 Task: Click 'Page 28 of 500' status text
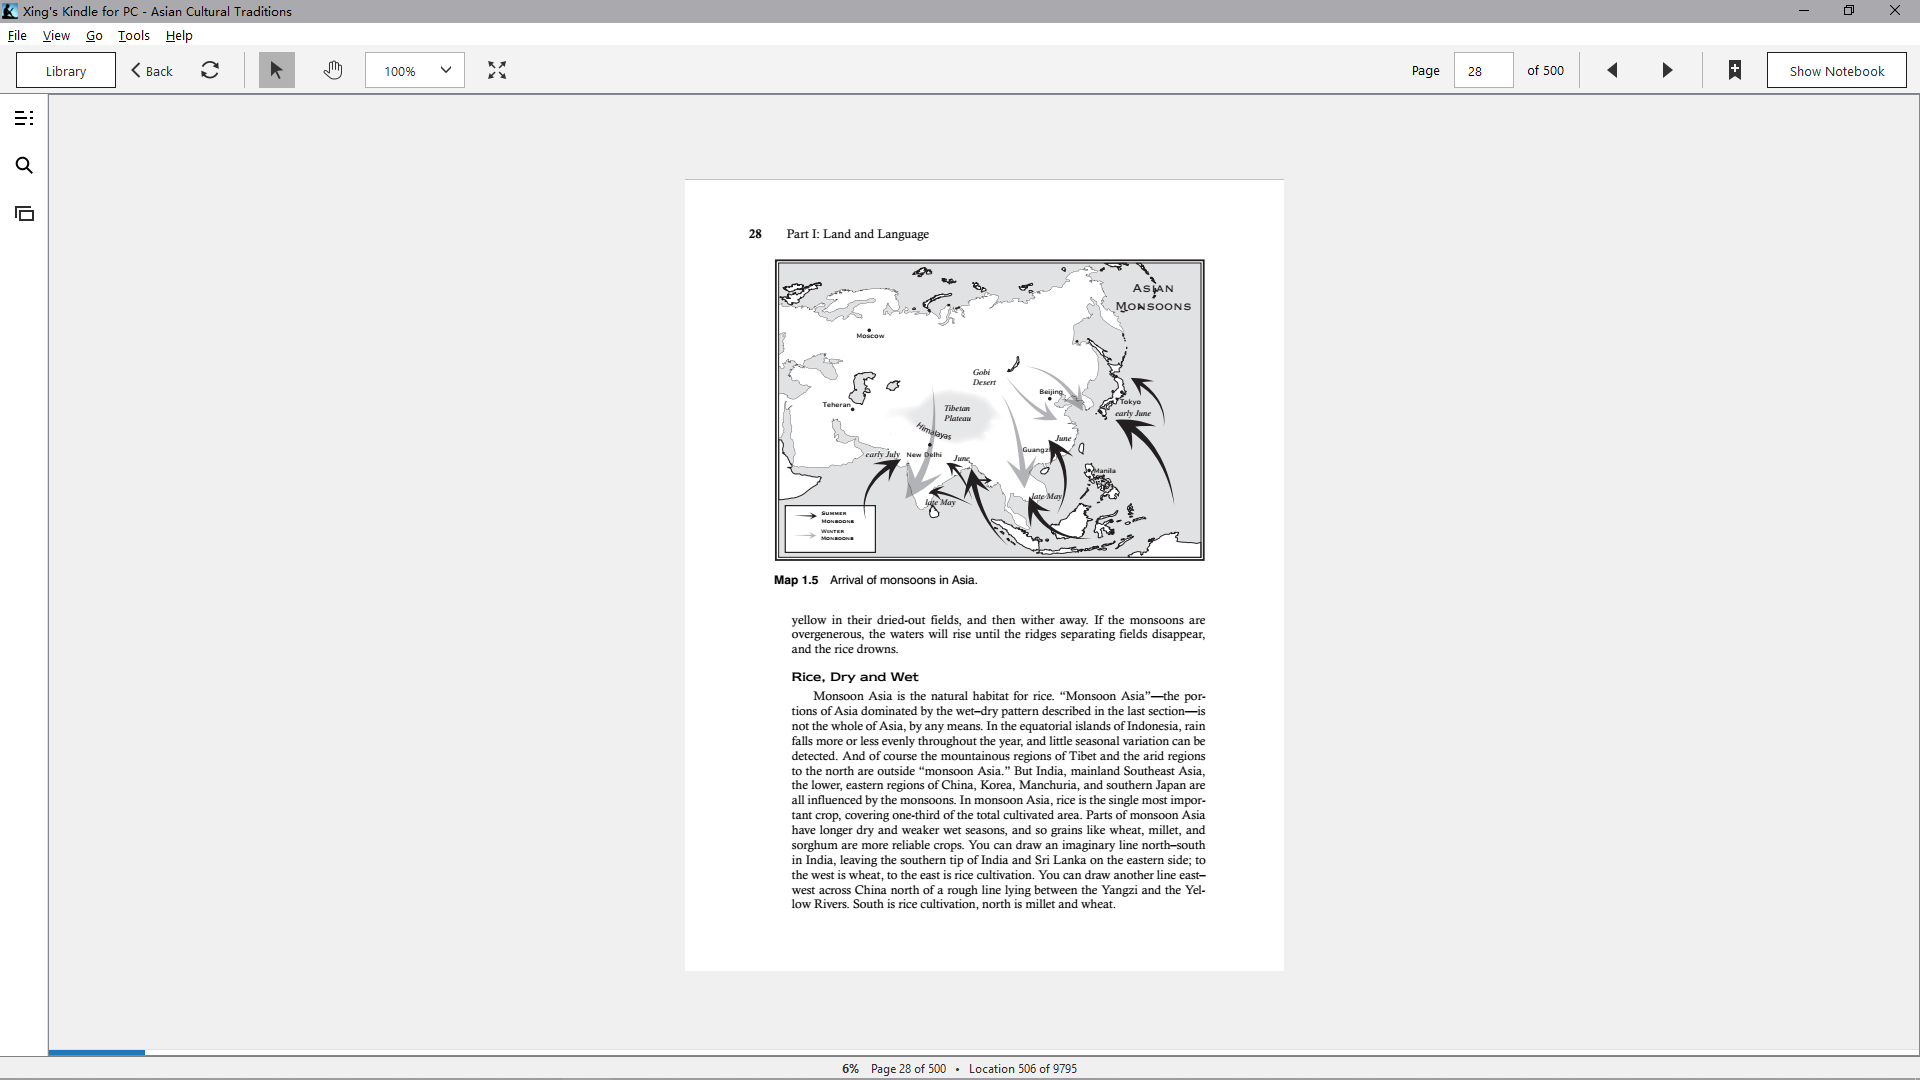(908, 1069)
